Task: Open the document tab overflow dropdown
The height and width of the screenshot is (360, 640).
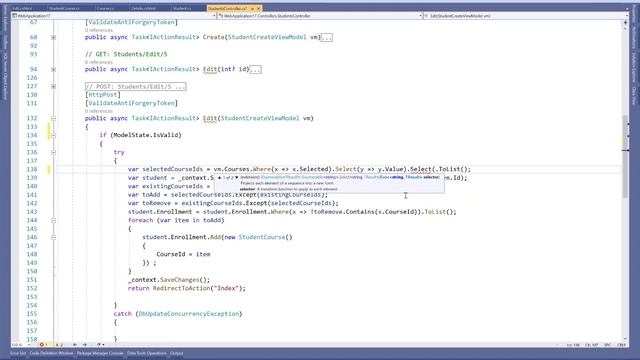Action: (x=627, y=8)
